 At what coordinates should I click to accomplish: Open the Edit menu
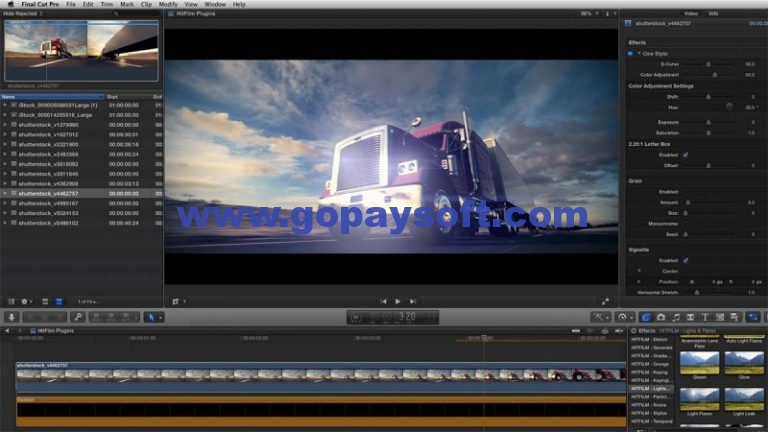click(x=88, y=4)
